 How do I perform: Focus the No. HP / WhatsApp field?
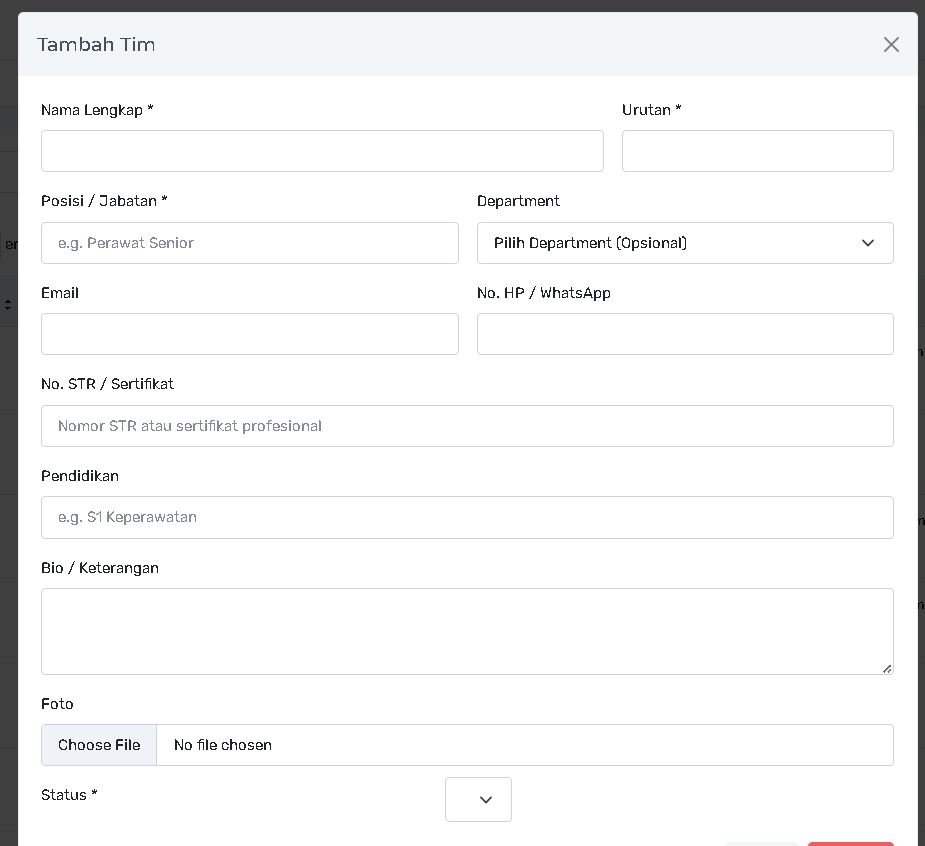[685, 334]
